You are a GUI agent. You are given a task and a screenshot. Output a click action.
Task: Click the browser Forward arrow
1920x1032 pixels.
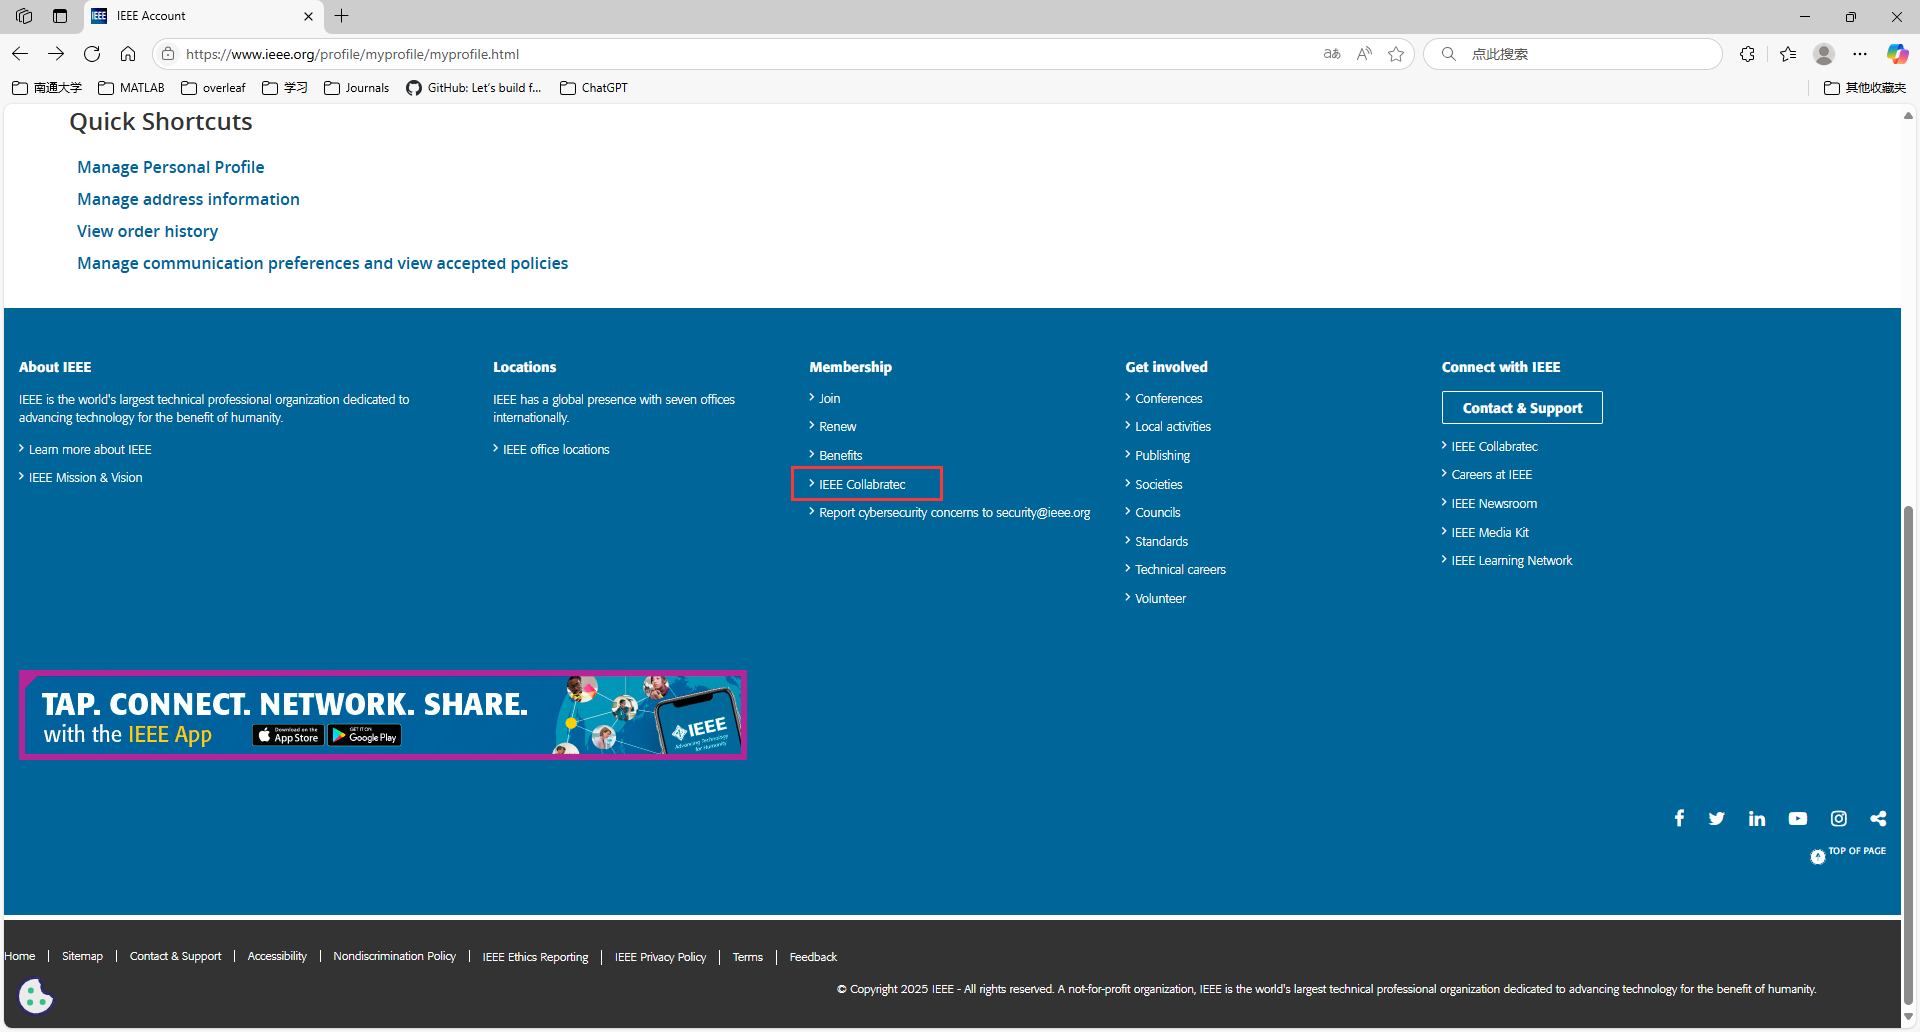(x=56, y=54)
